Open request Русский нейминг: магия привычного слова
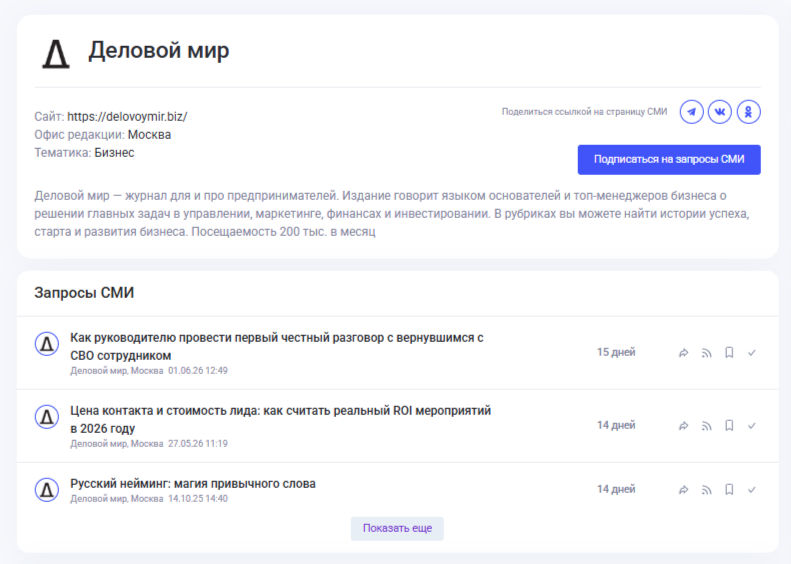Image resolution: width=791 pixels, height=564 pixels. [x=193, y=483]
